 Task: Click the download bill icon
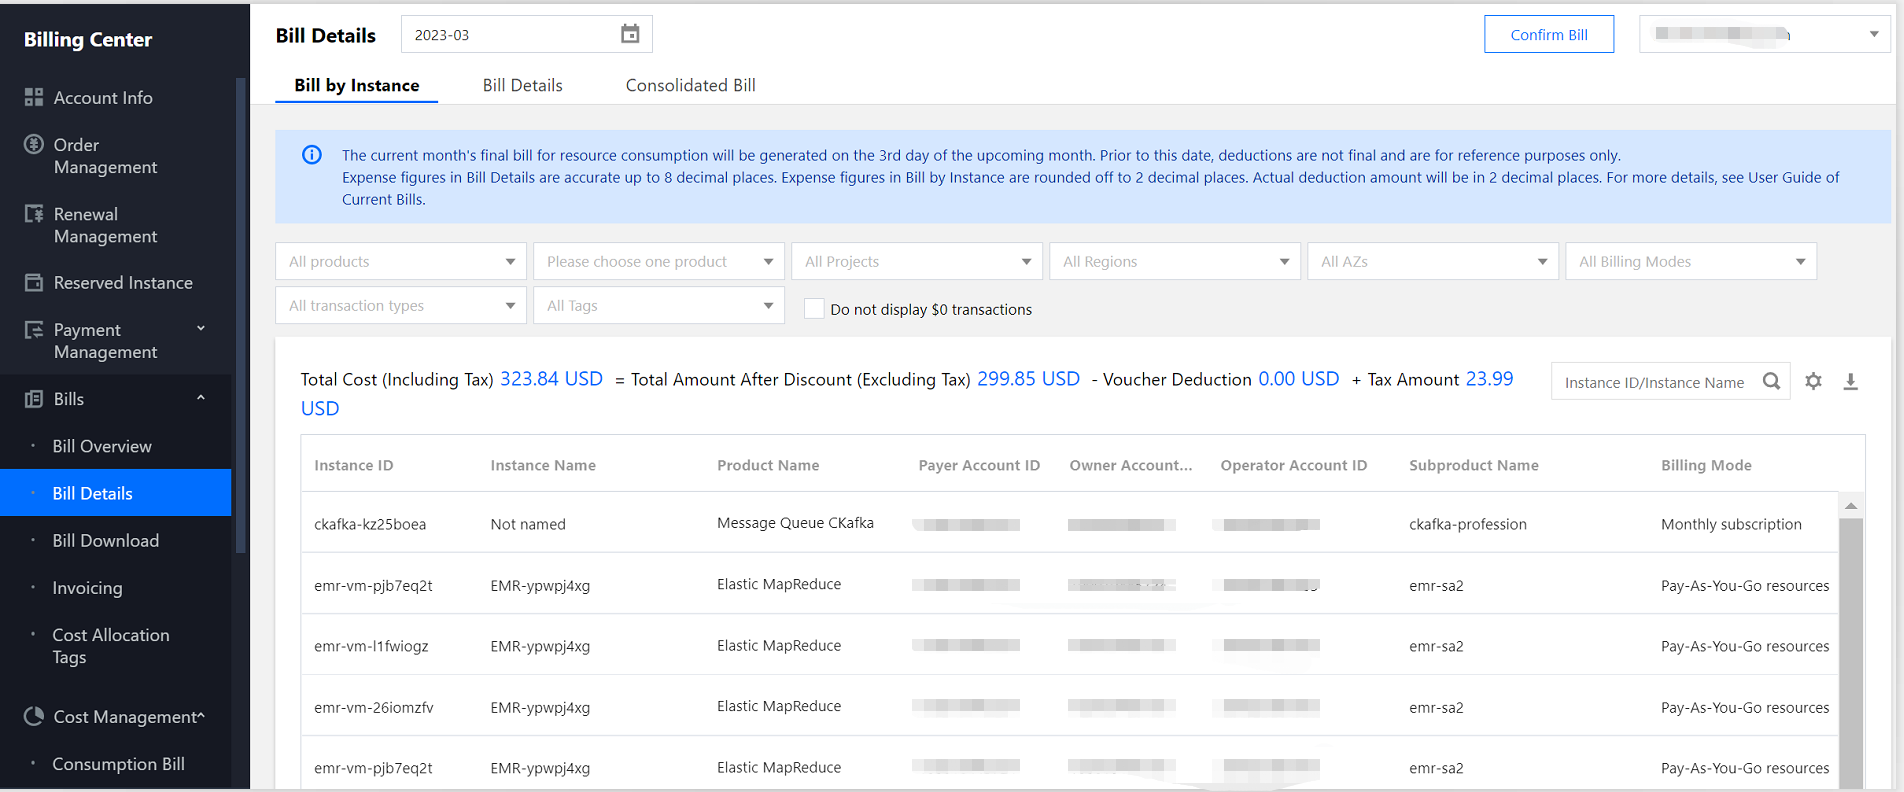point(1850,381)
